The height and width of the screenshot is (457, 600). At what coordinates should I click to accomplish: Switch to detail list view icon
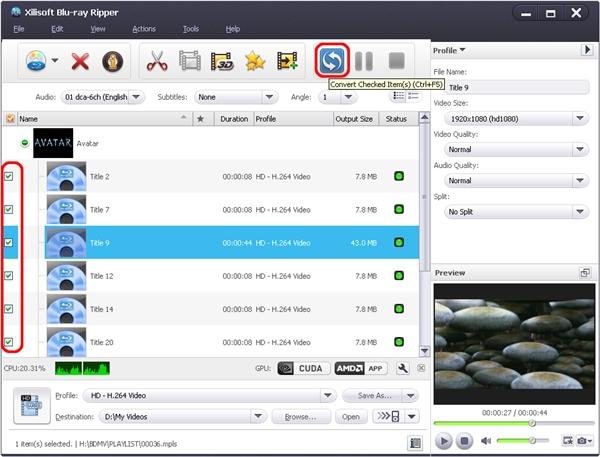point(413,96)
